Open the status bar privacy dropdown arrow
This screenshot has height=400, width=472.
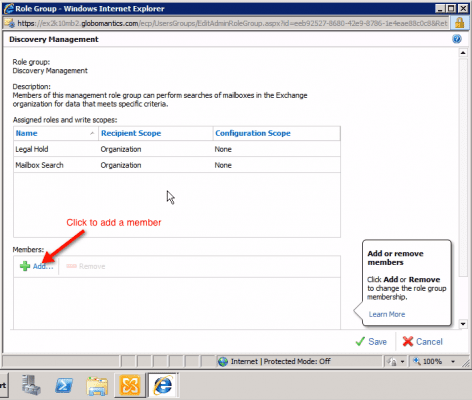[402, 361]
